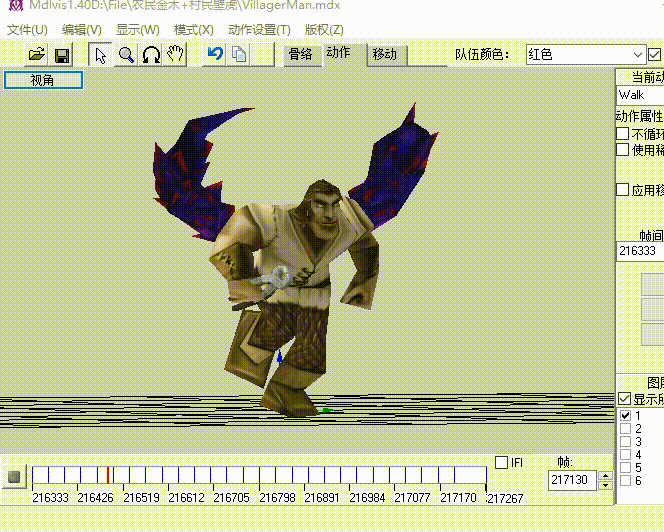664x532 pixels.
Task: Select the magnifier zoom tool
Action: click(x=126, y=55)
